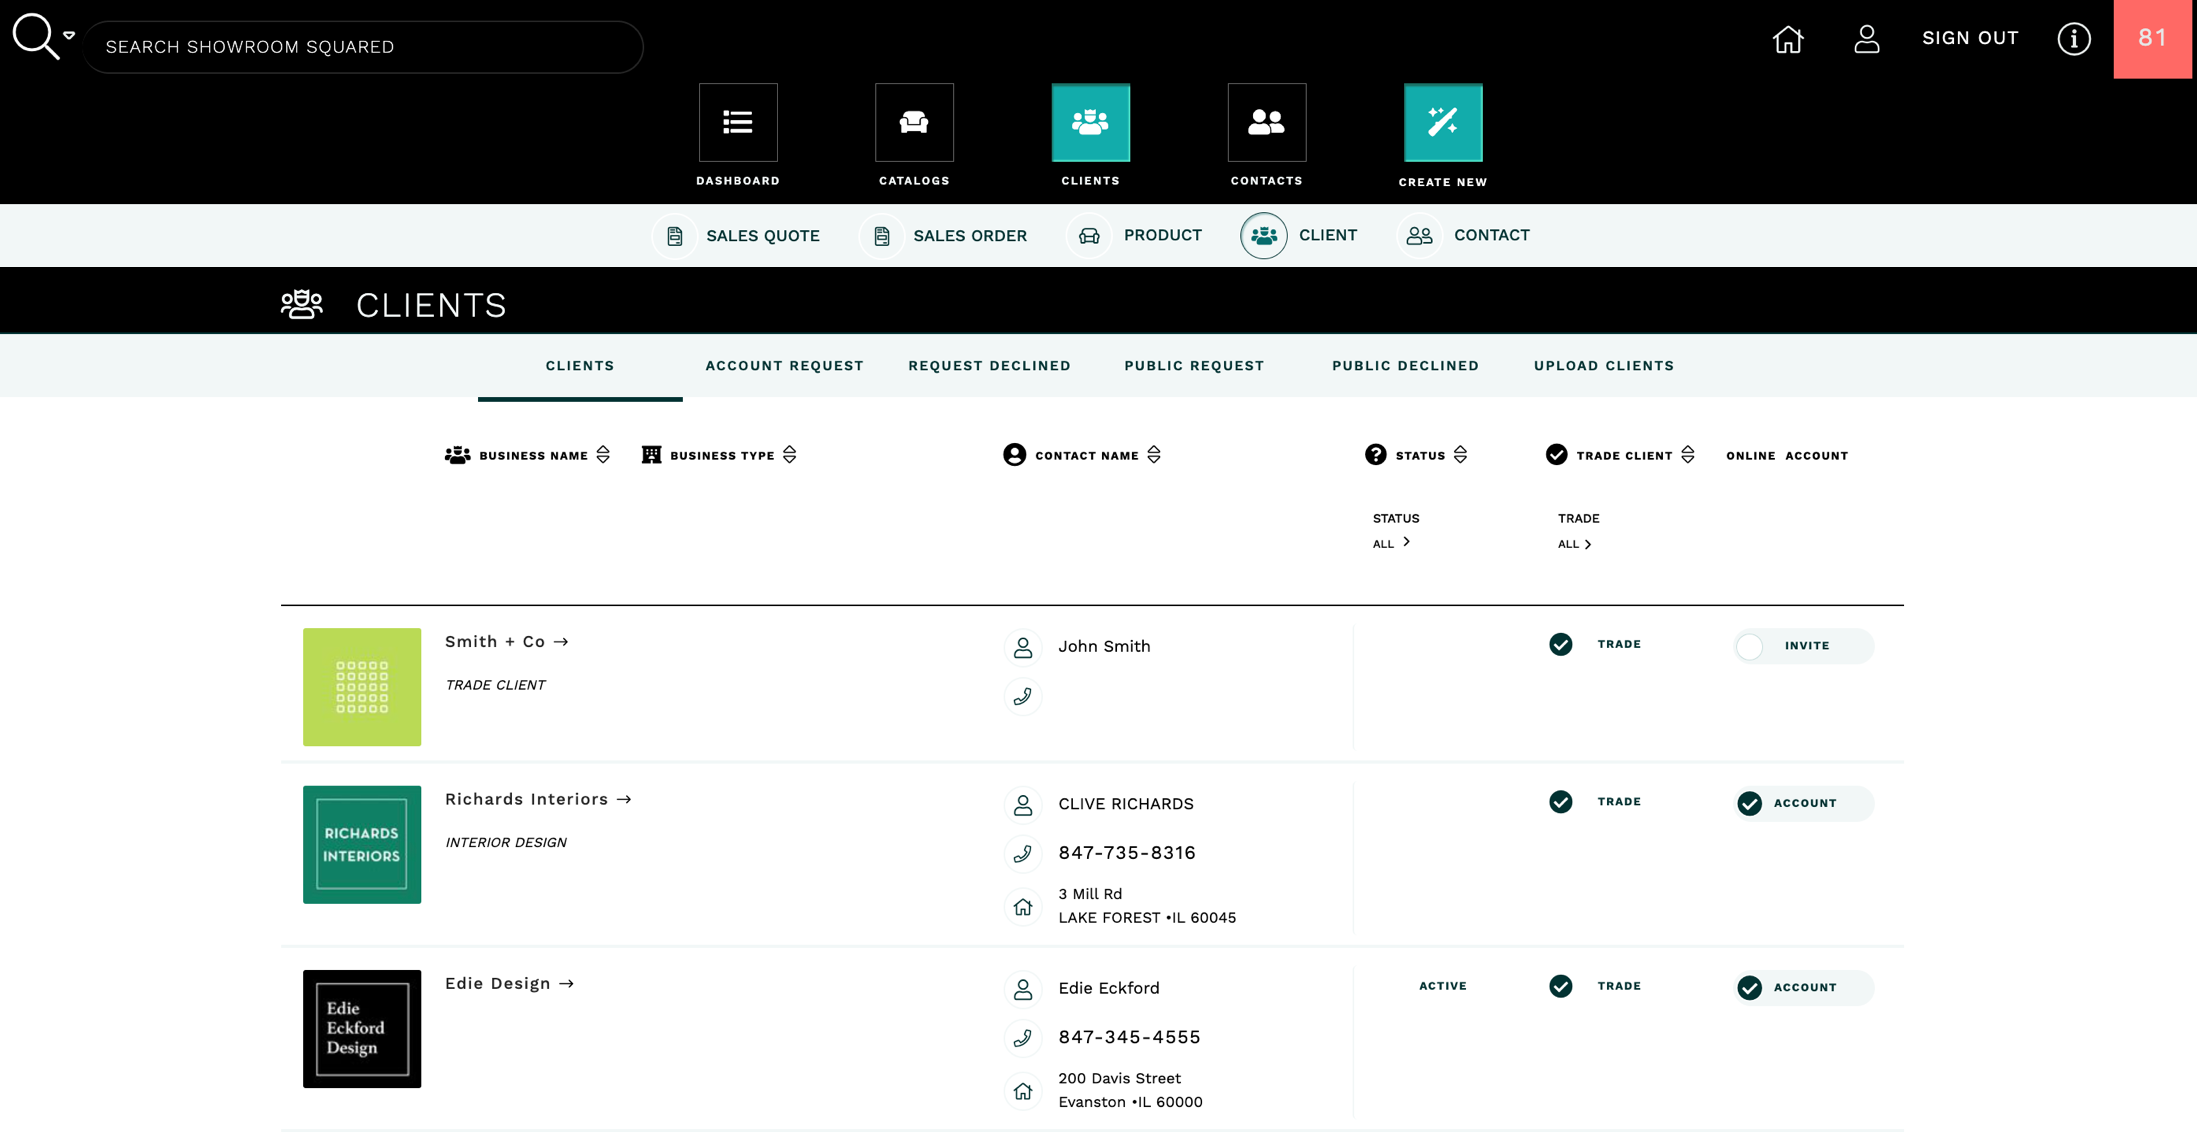The image size is (2197, 1132).
Task: Click the Sign Out link
Action: pyautogui.click(x=1970, y=38)
